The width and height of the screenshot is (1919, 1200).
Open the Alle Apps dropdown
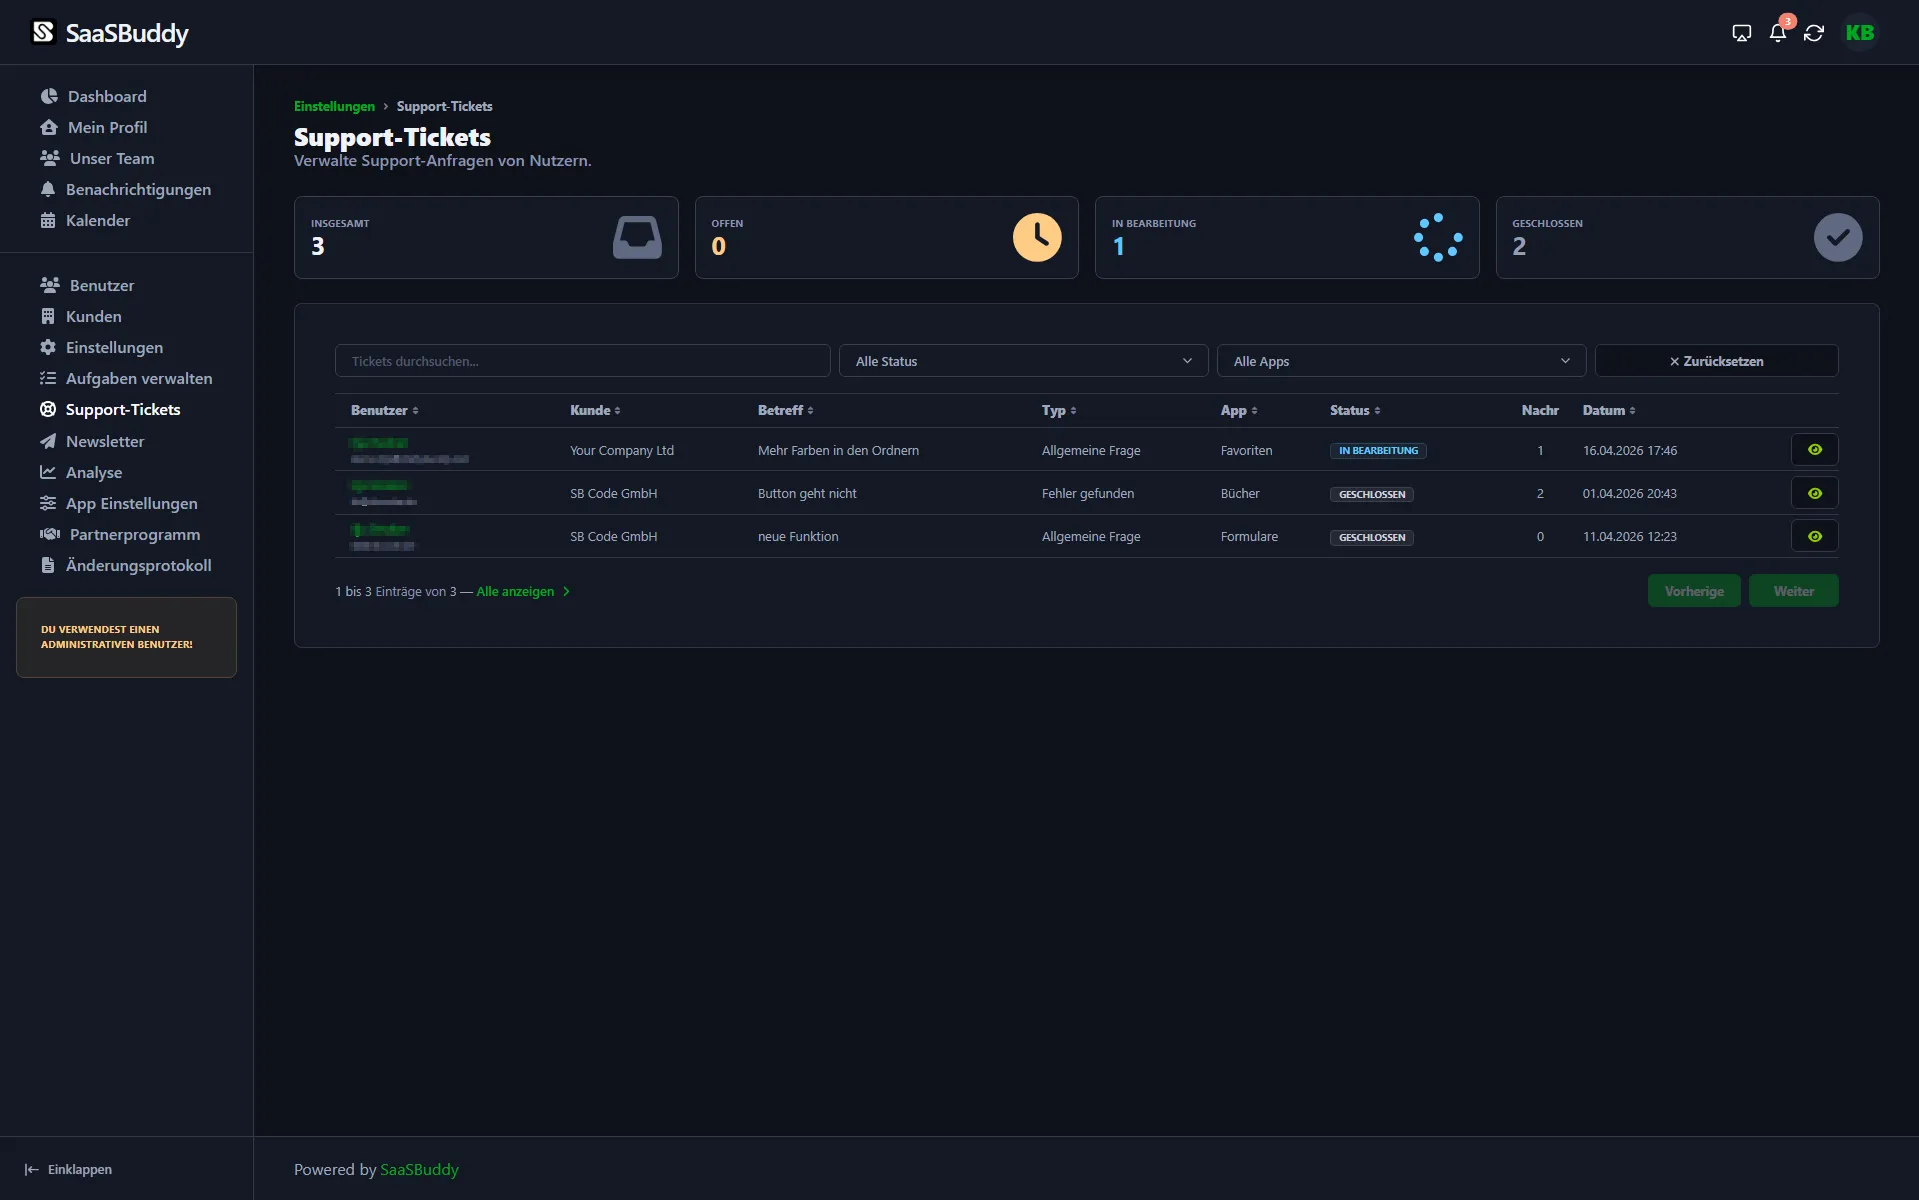tap(1401, 361)
